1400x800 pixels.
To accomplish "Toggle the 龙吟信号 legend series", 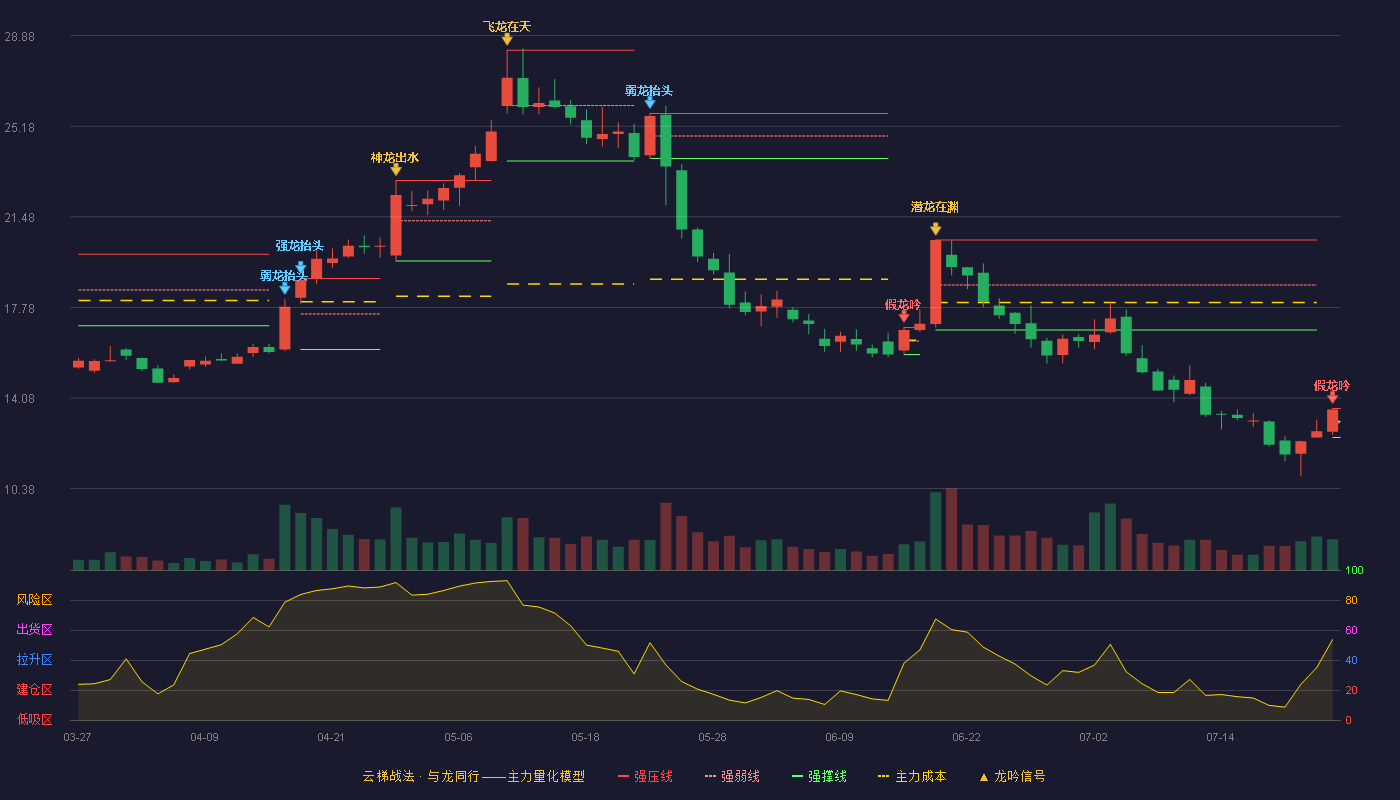I will pos(1012,776).
